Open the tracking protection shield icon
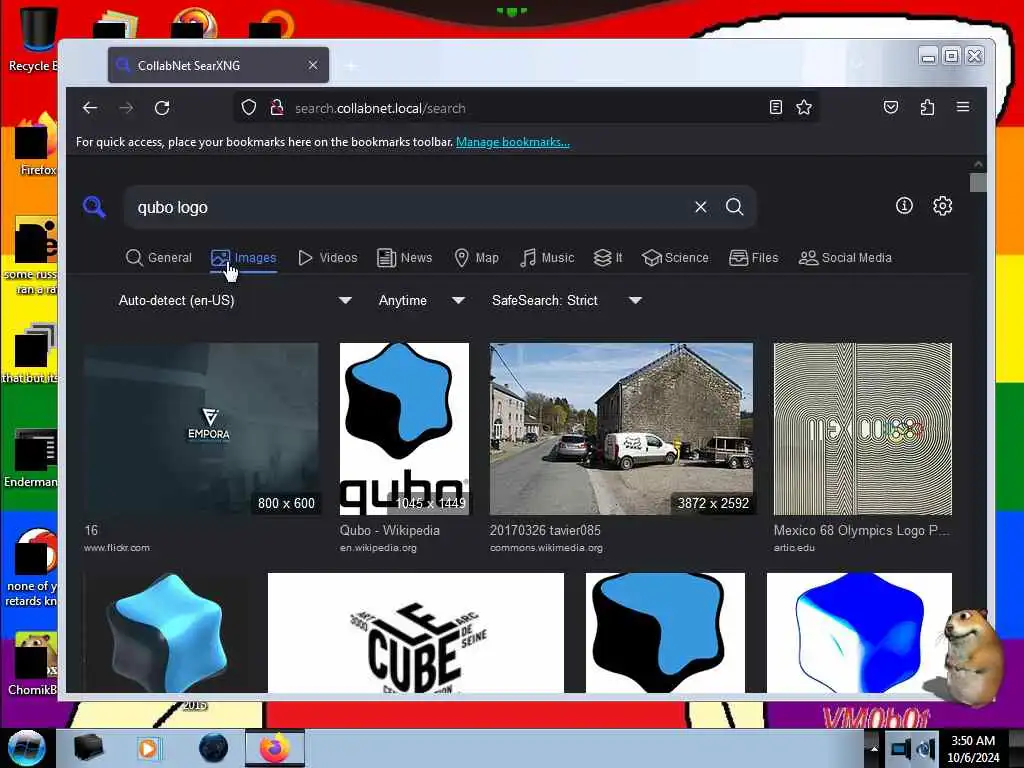The image size is (1024, 768). click(x=249, y=108)
